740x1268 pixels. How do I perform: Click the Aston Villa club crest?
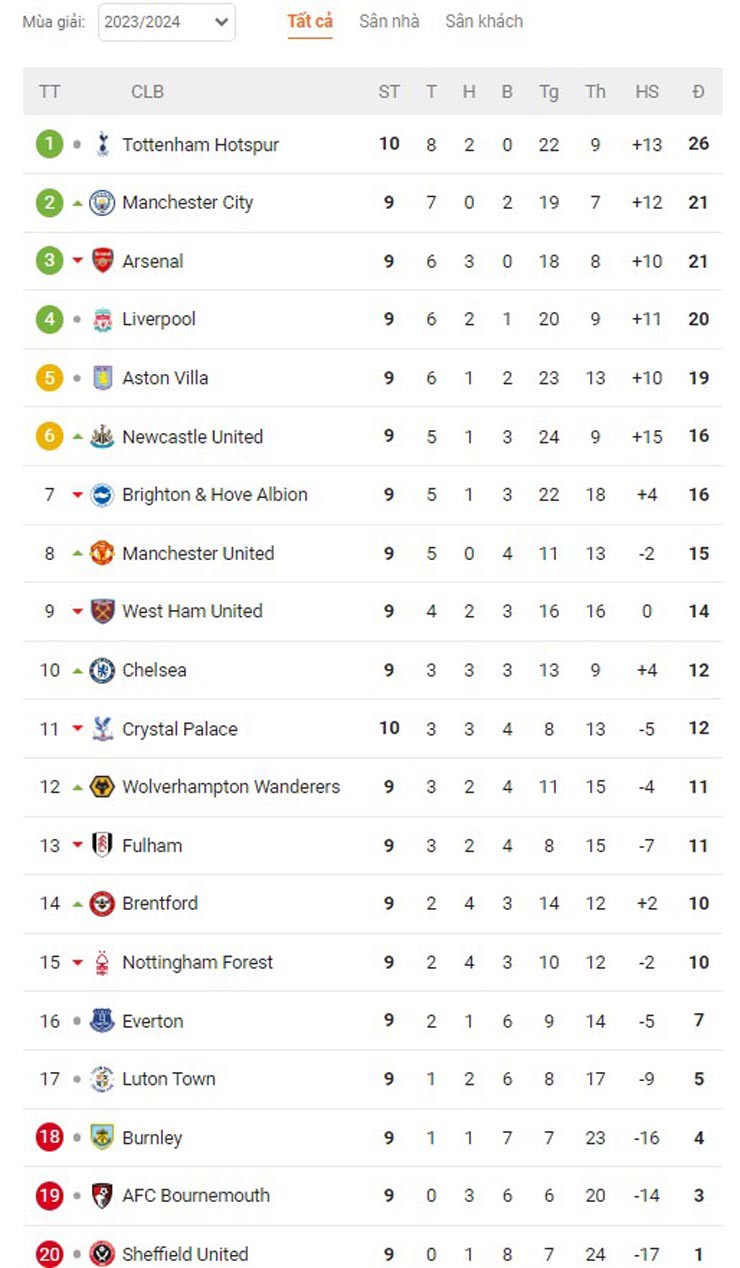coord(102,378)
